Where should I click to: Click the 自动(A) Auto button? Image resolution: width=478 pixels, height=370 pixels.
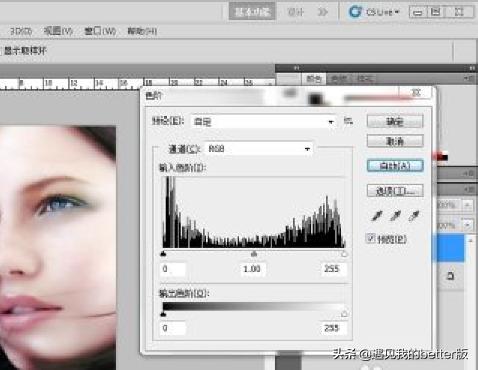[x=395, y=166]
